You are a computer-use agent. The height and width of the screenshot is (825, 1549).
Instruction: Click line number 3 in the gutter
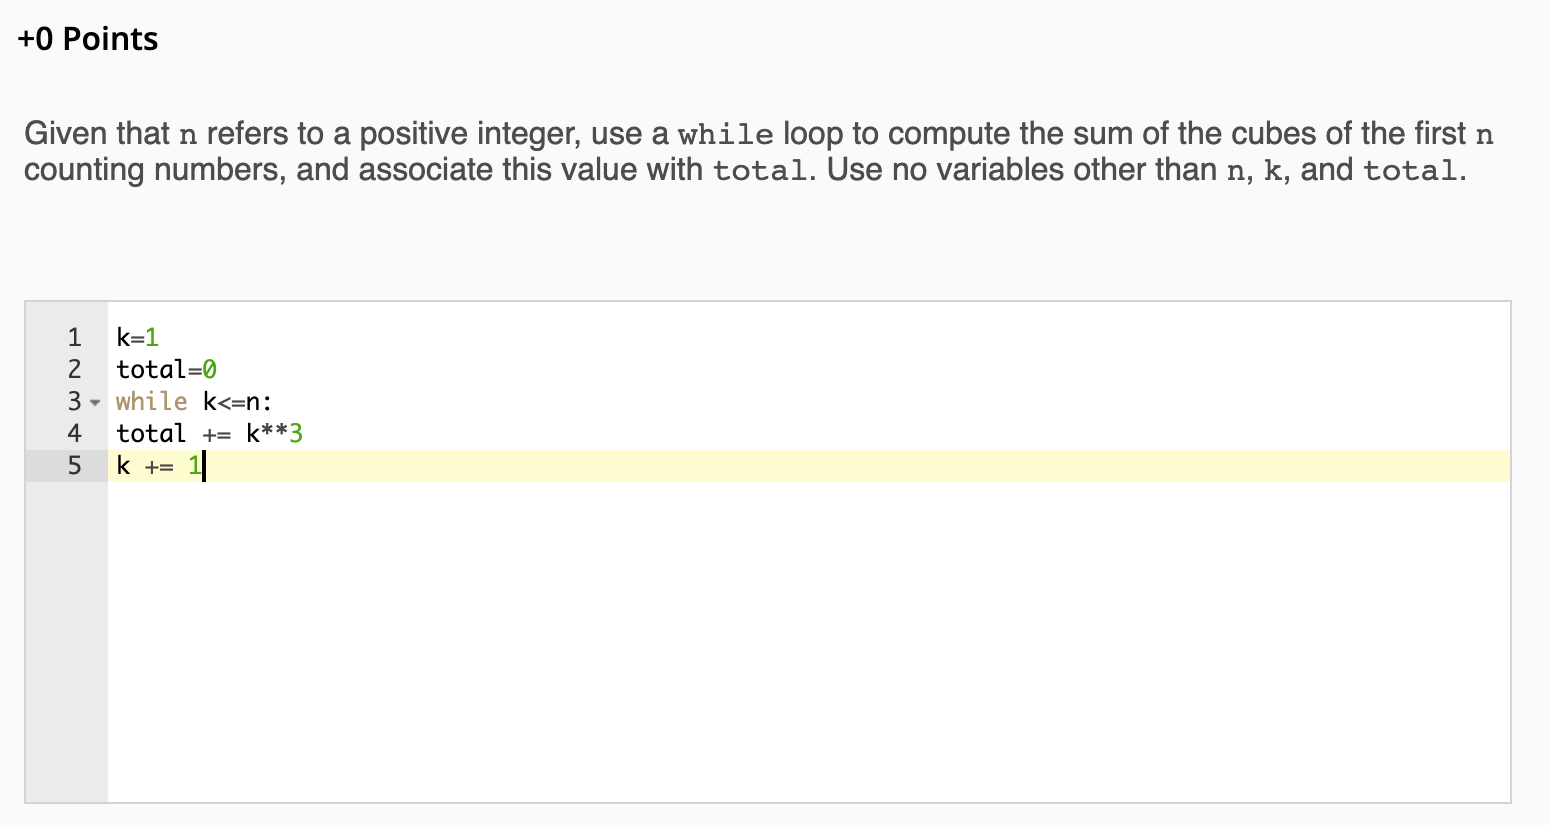(74, 402)
